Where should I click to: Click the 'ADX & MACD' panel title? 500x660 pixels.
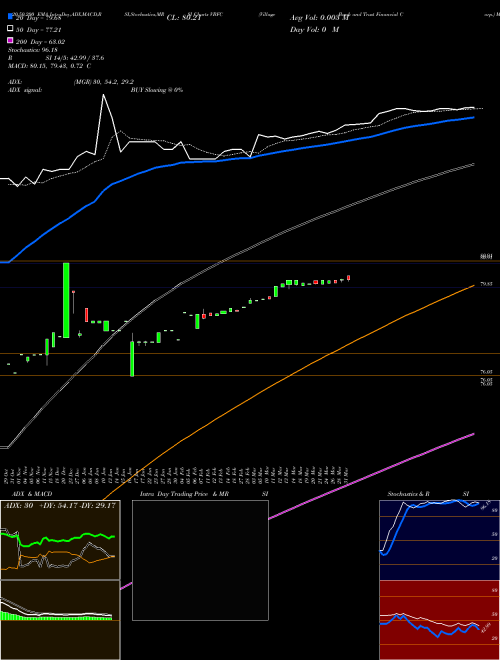tap(32, 494)
